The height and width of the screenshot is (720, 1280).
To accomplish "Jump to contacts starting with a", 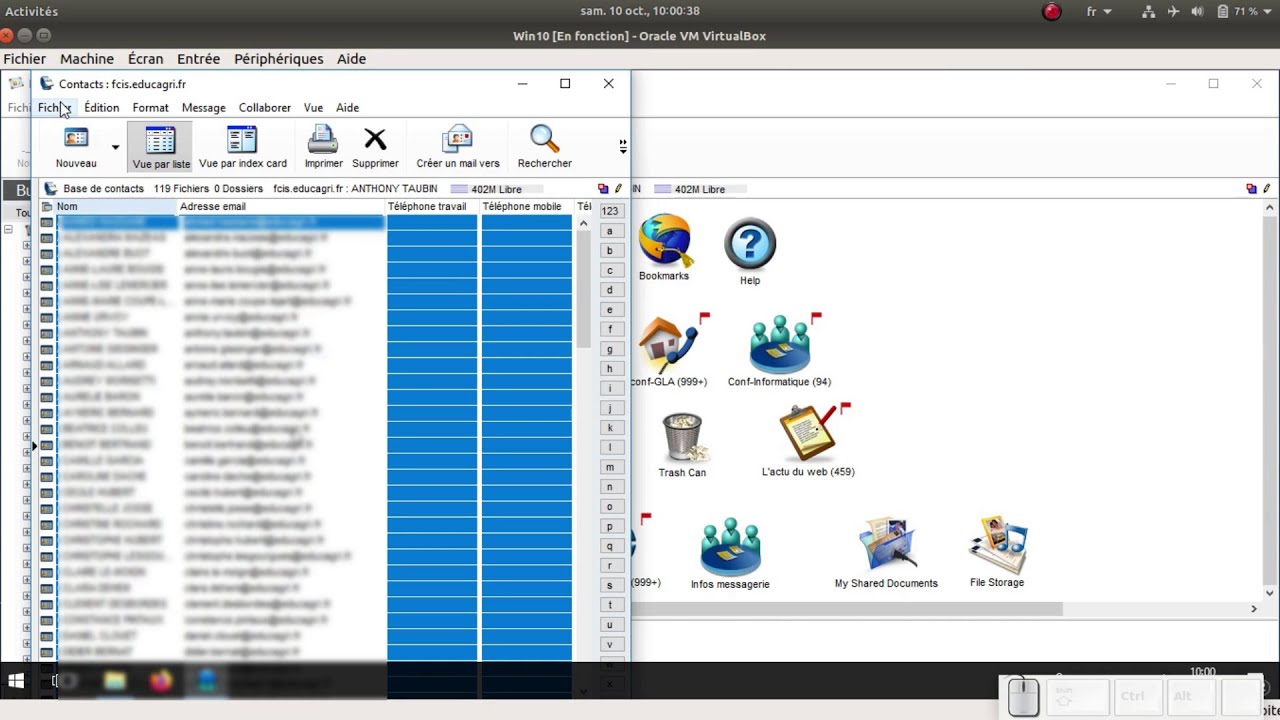I will click(x=610, y=231).
